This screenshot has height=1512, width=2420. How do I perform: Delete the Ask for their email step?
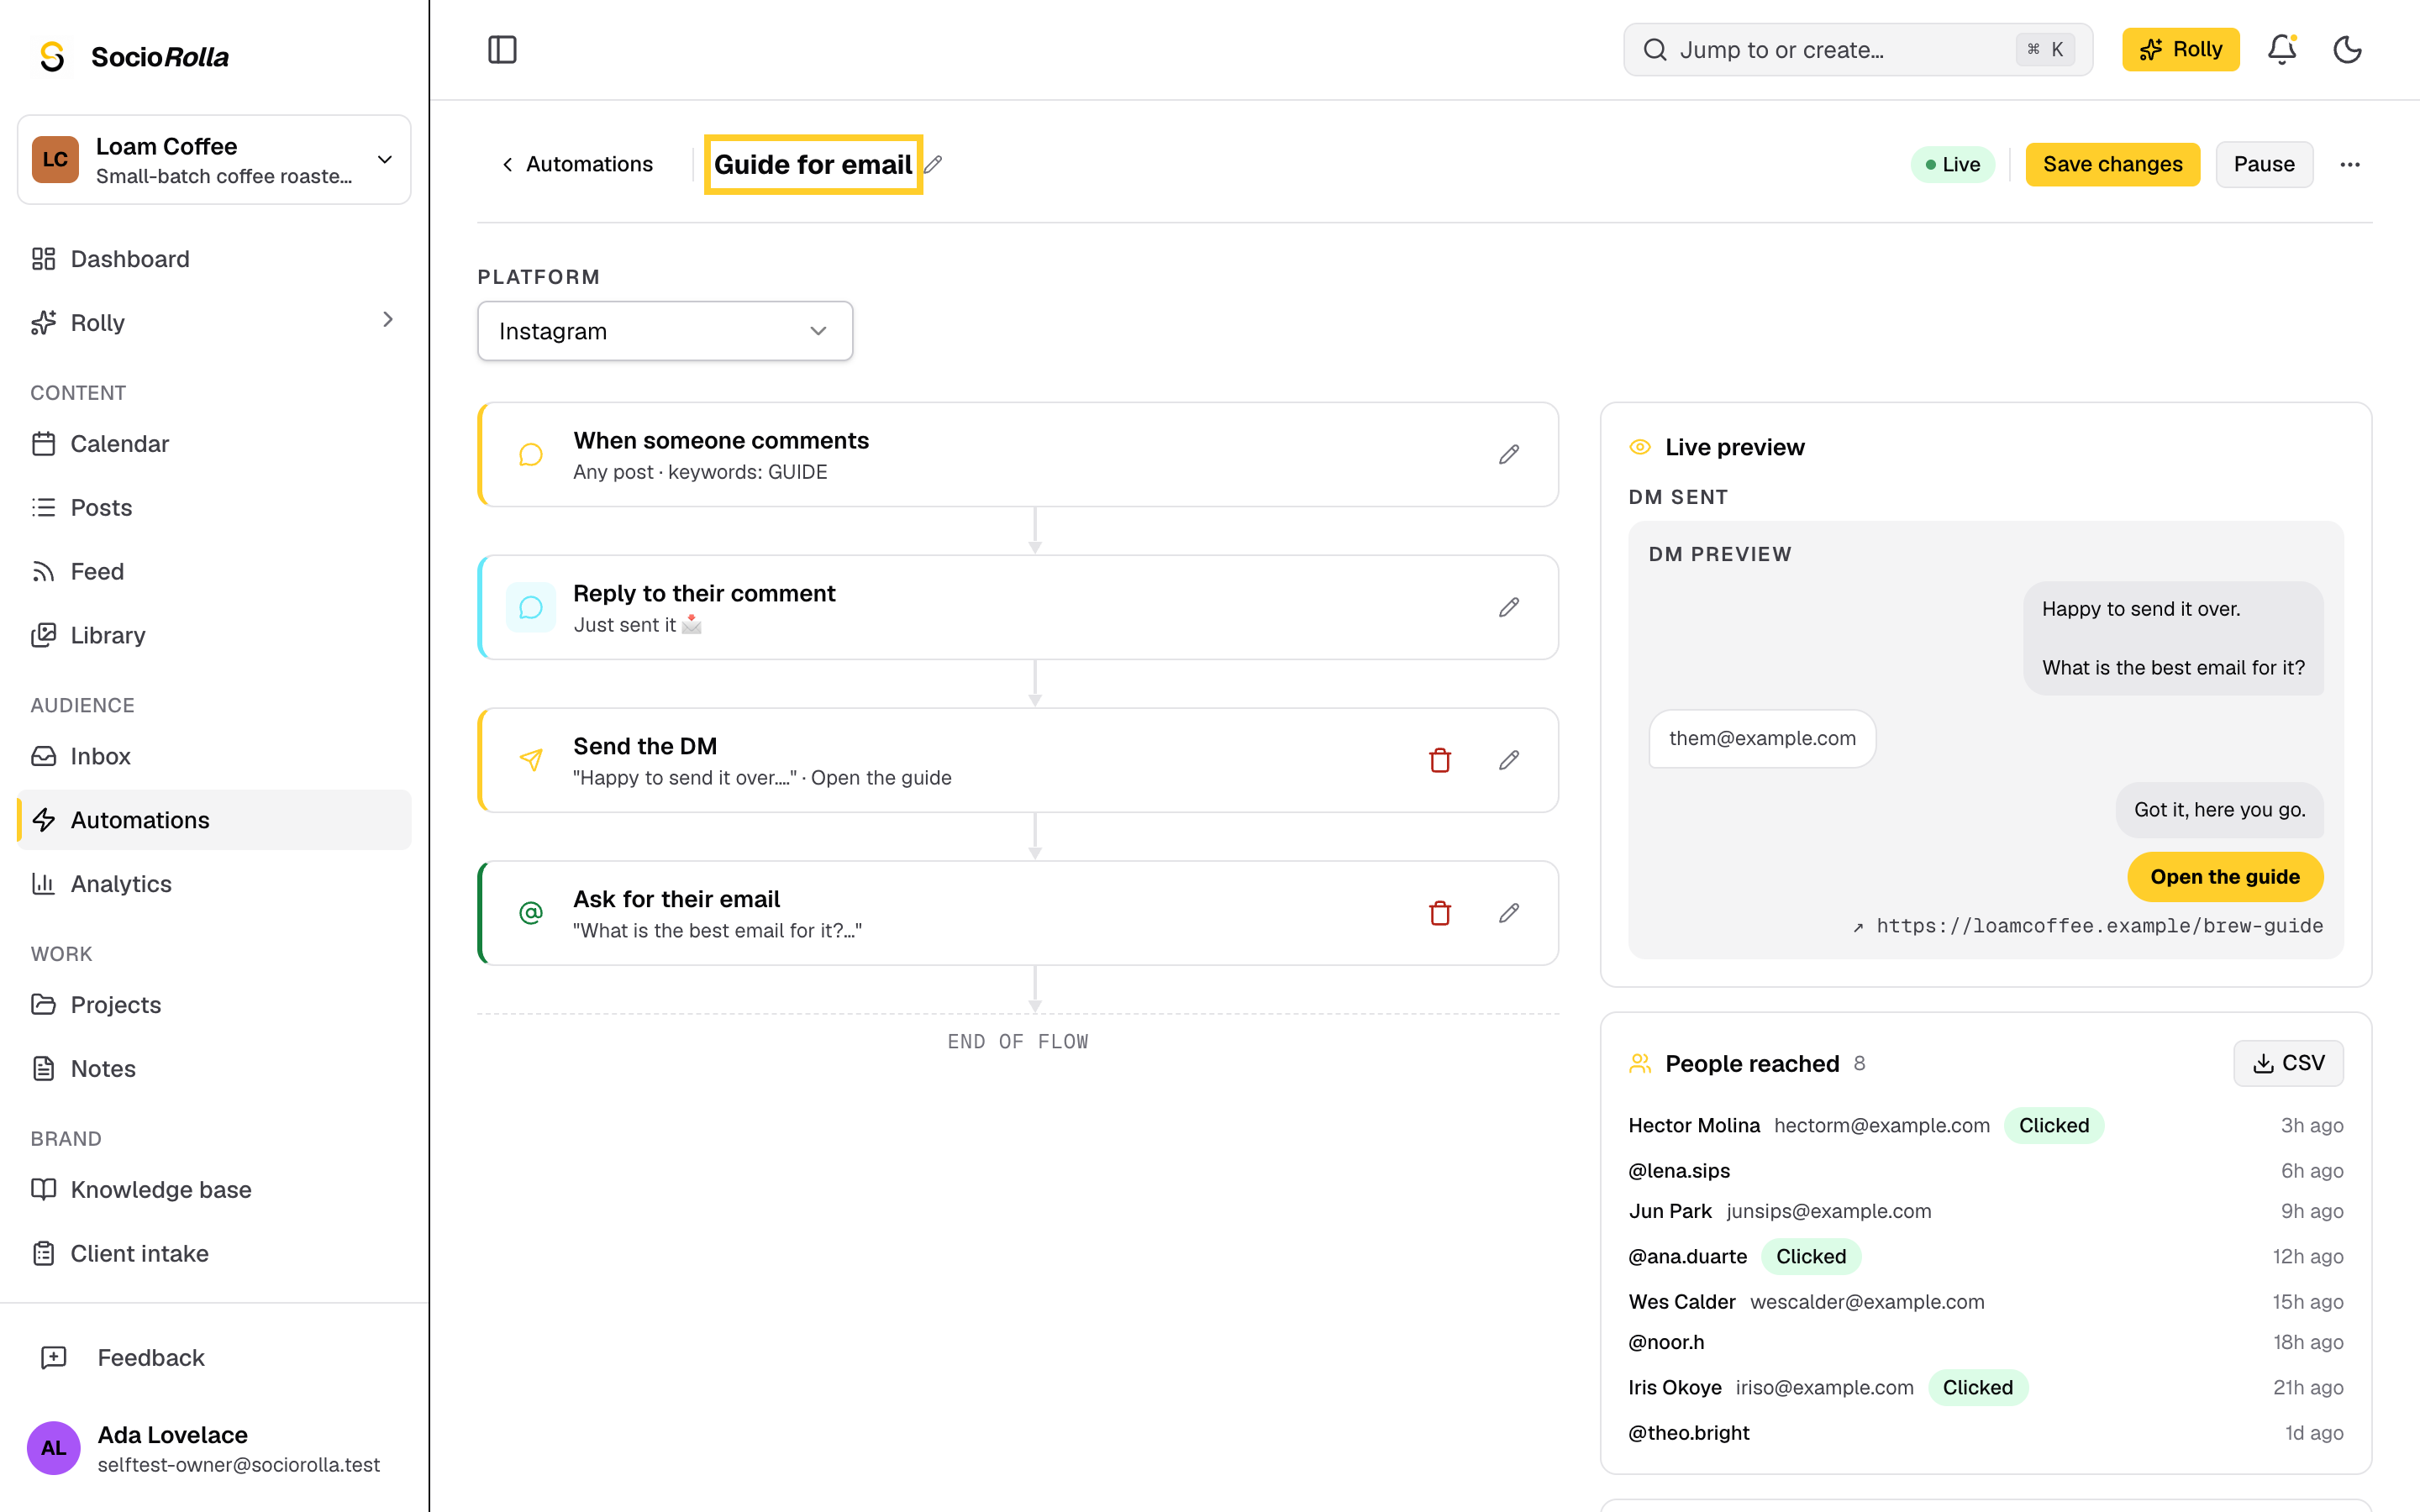[x=1440, y=913]
